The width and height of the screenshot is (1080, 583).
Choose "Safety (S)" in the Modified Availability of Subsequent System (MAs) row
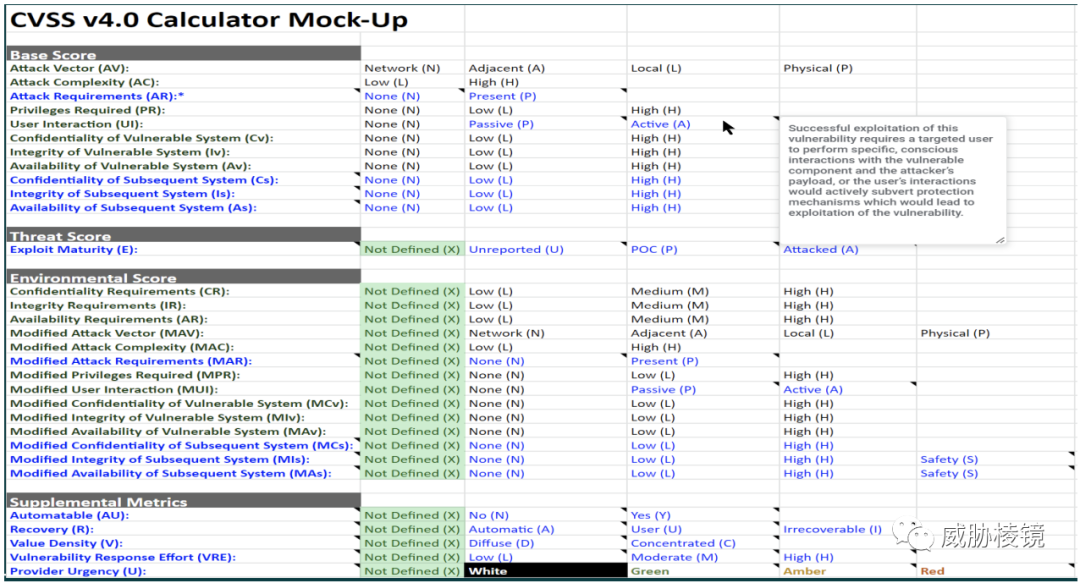pyautogui.click(x=949, y=473)
